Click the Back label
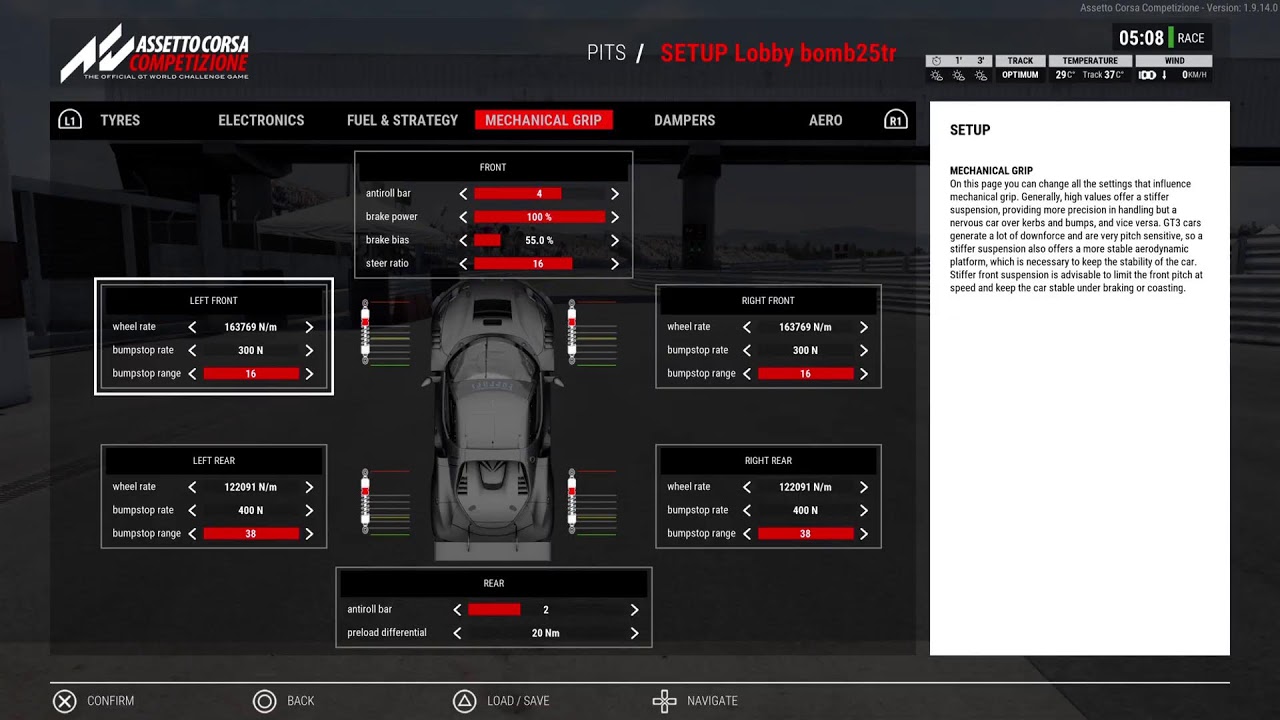 301,701
